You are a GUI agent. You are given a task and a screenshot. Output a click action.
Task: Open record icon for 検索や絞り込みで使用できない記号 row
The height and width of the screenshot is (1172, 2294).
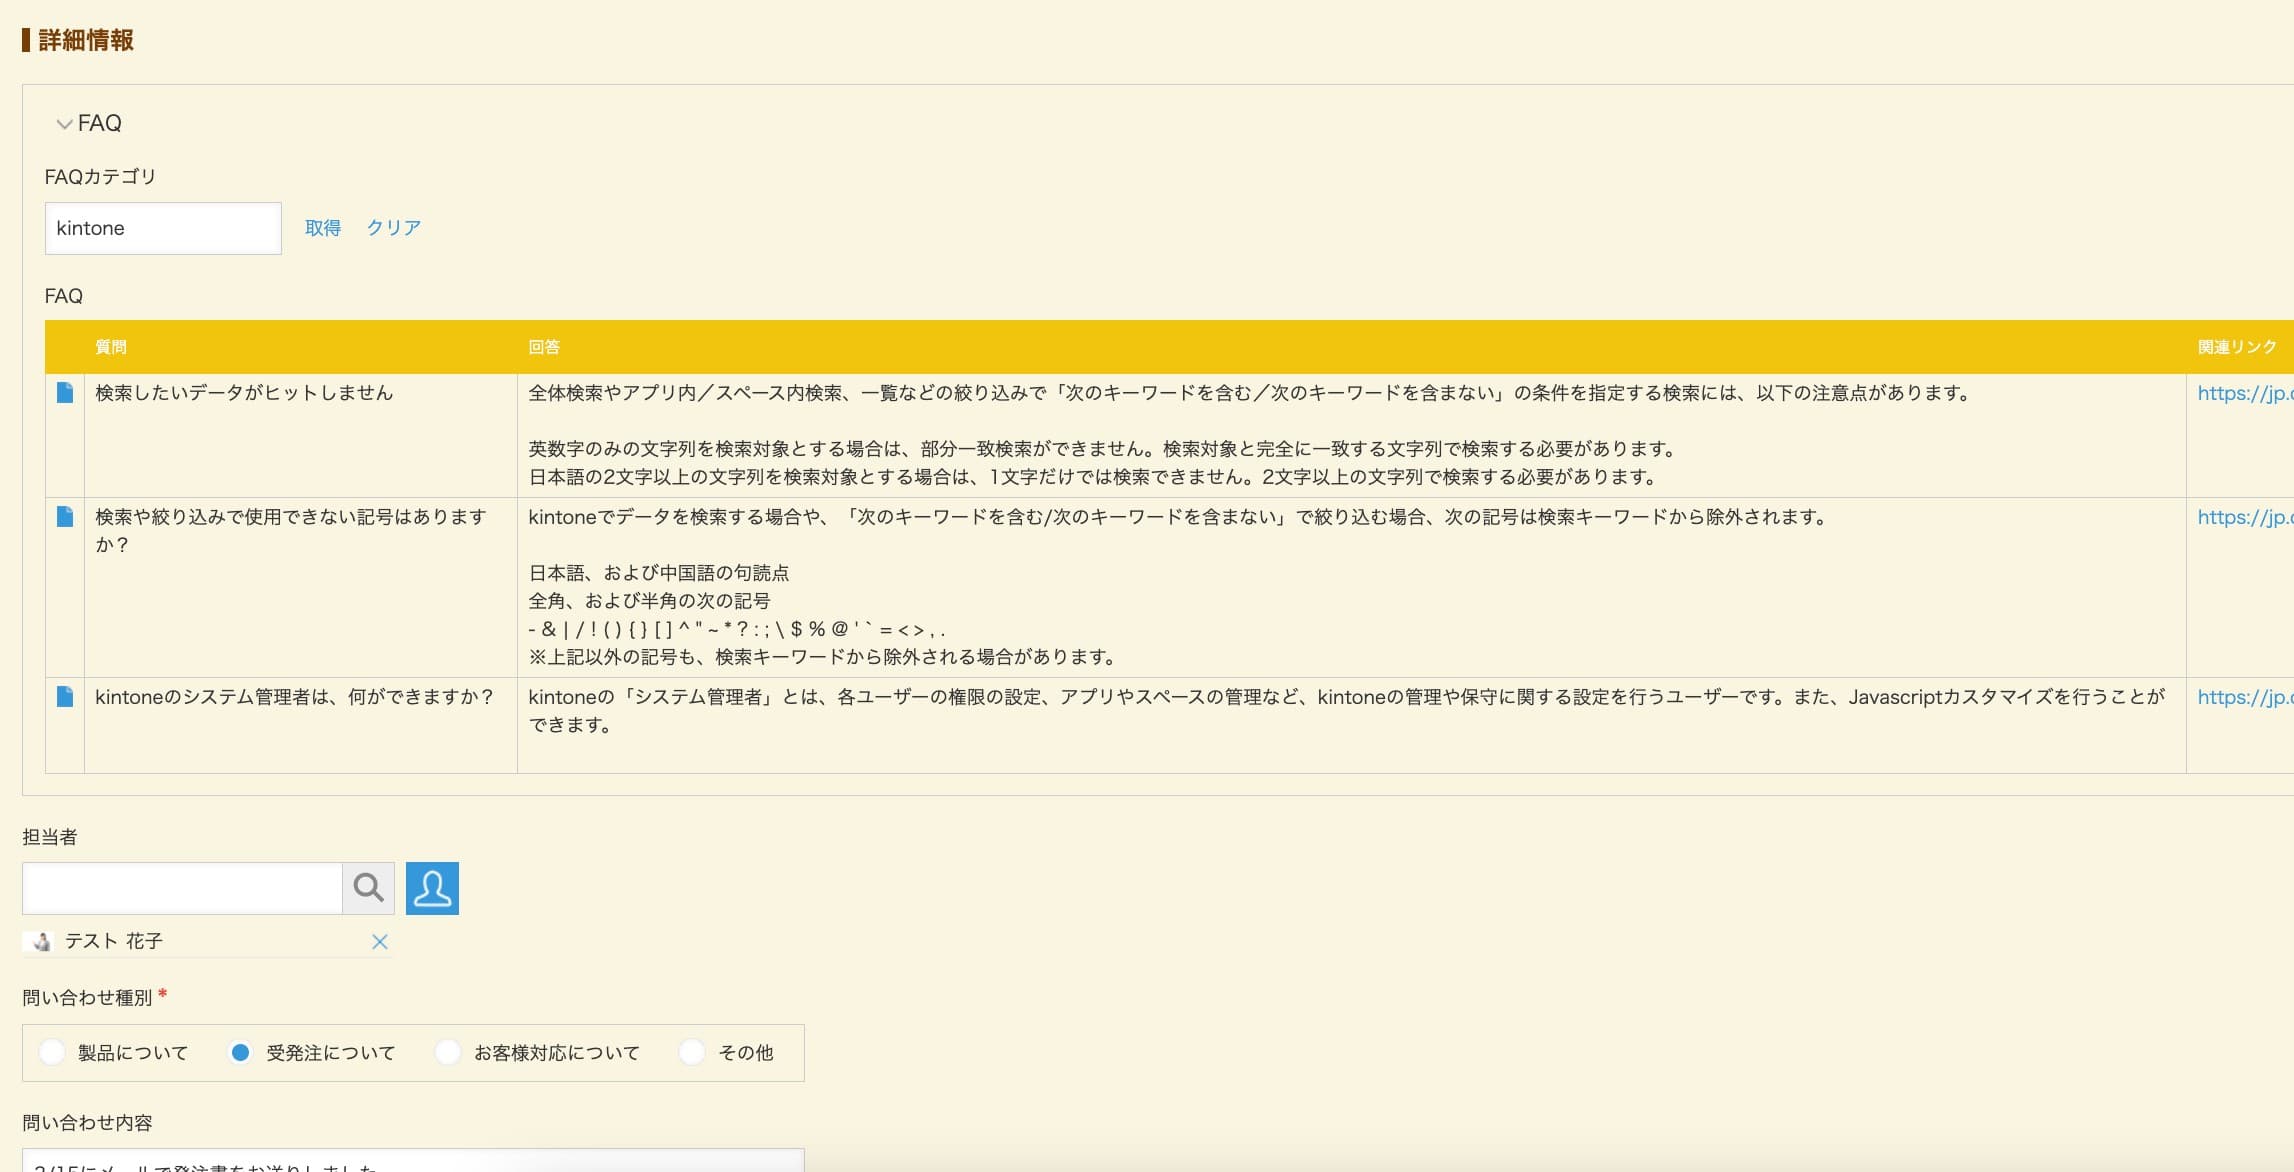point(65,517)
